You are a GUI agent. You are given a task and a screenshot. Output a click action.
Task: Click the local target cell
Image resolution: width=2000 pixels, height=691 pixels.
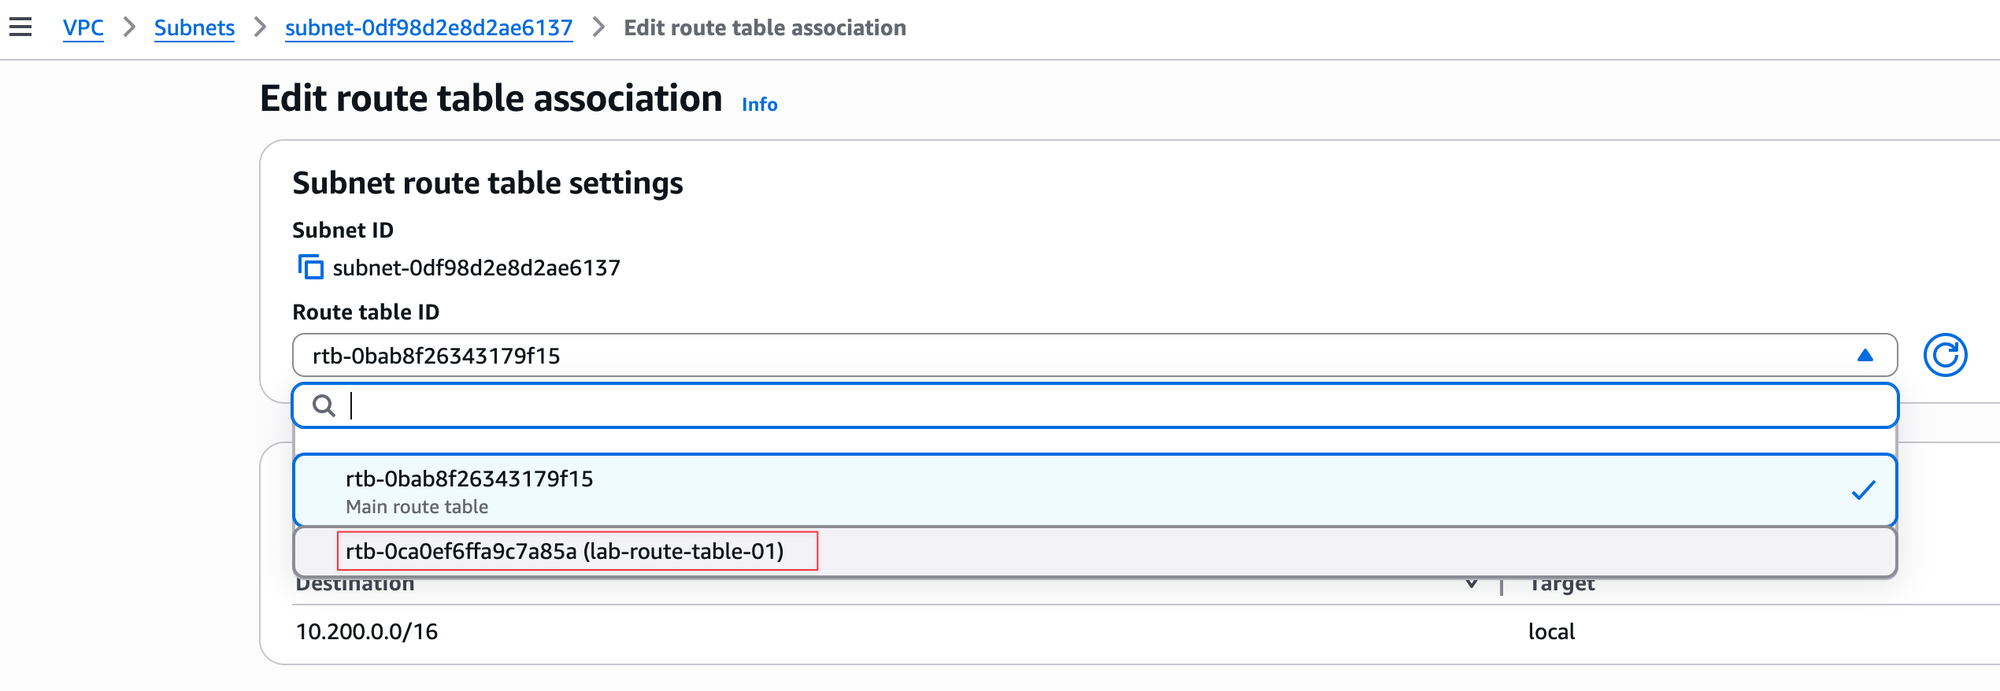1551,632
